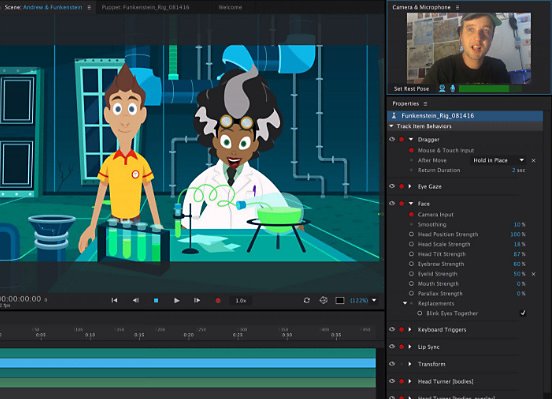Collapse the Track Item Behaviors section
The height and width of the screenshot is (399, 552).
[391, 126]
